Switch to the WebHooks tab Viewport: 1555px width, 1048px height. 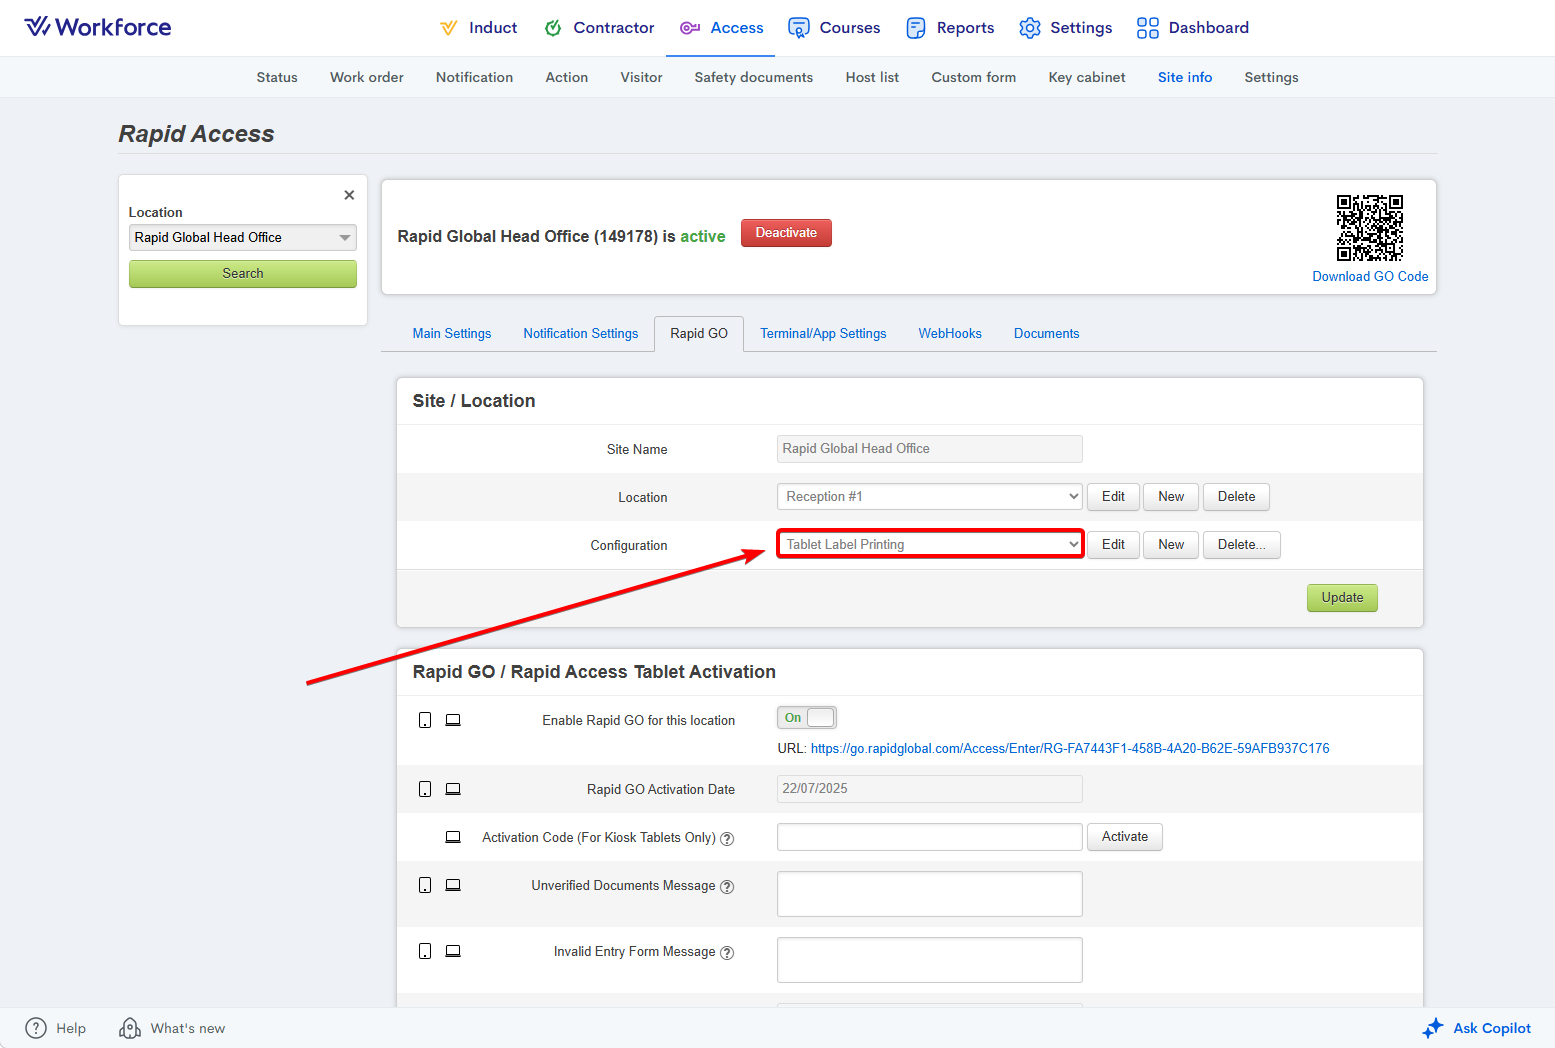click(950, 334)
